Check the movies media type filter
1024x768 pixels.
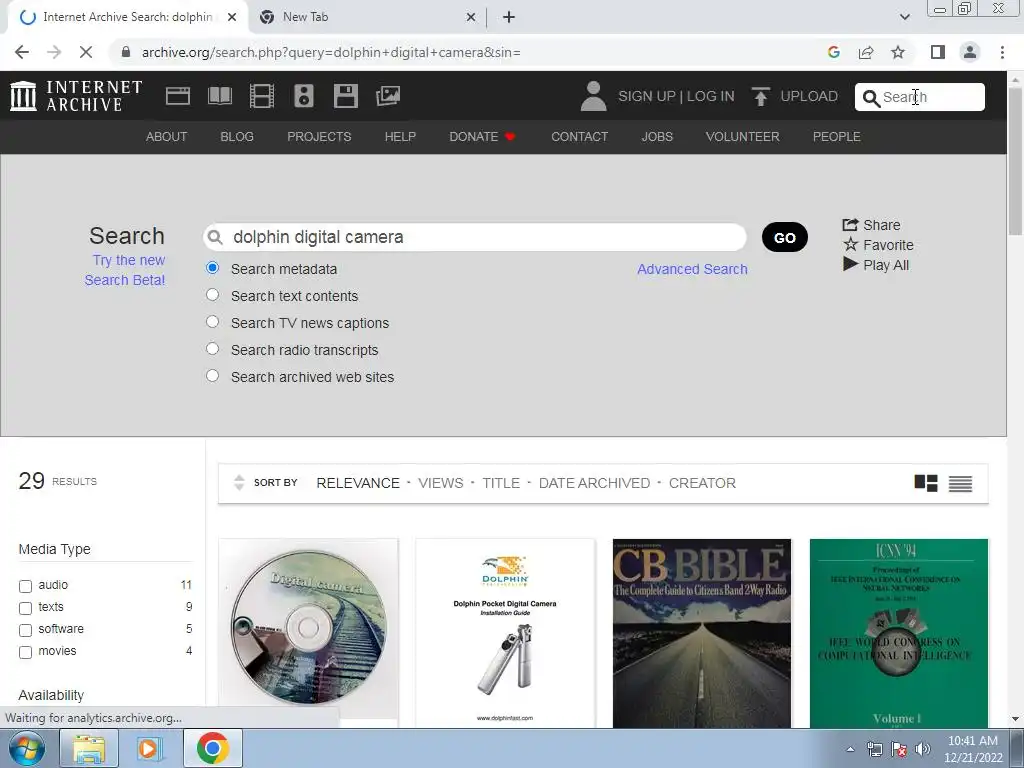coord(25,652)
